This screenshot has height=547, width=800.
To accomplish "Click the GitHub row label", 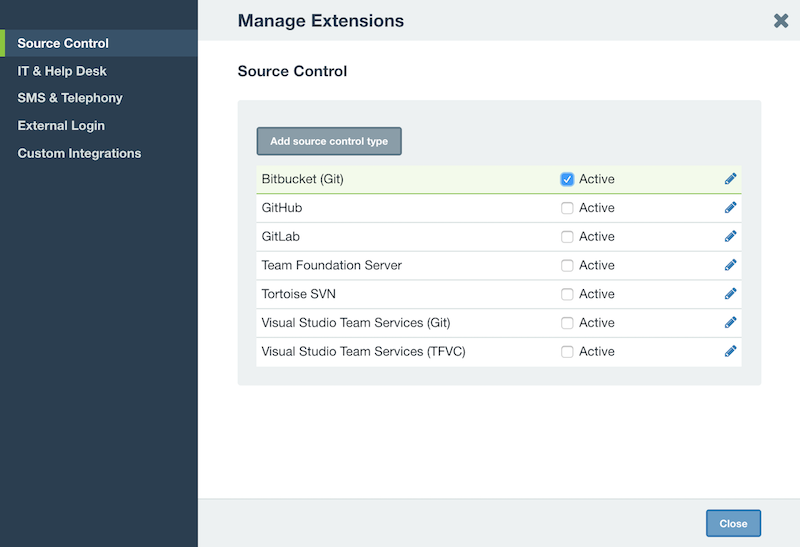I will [282, 208].
